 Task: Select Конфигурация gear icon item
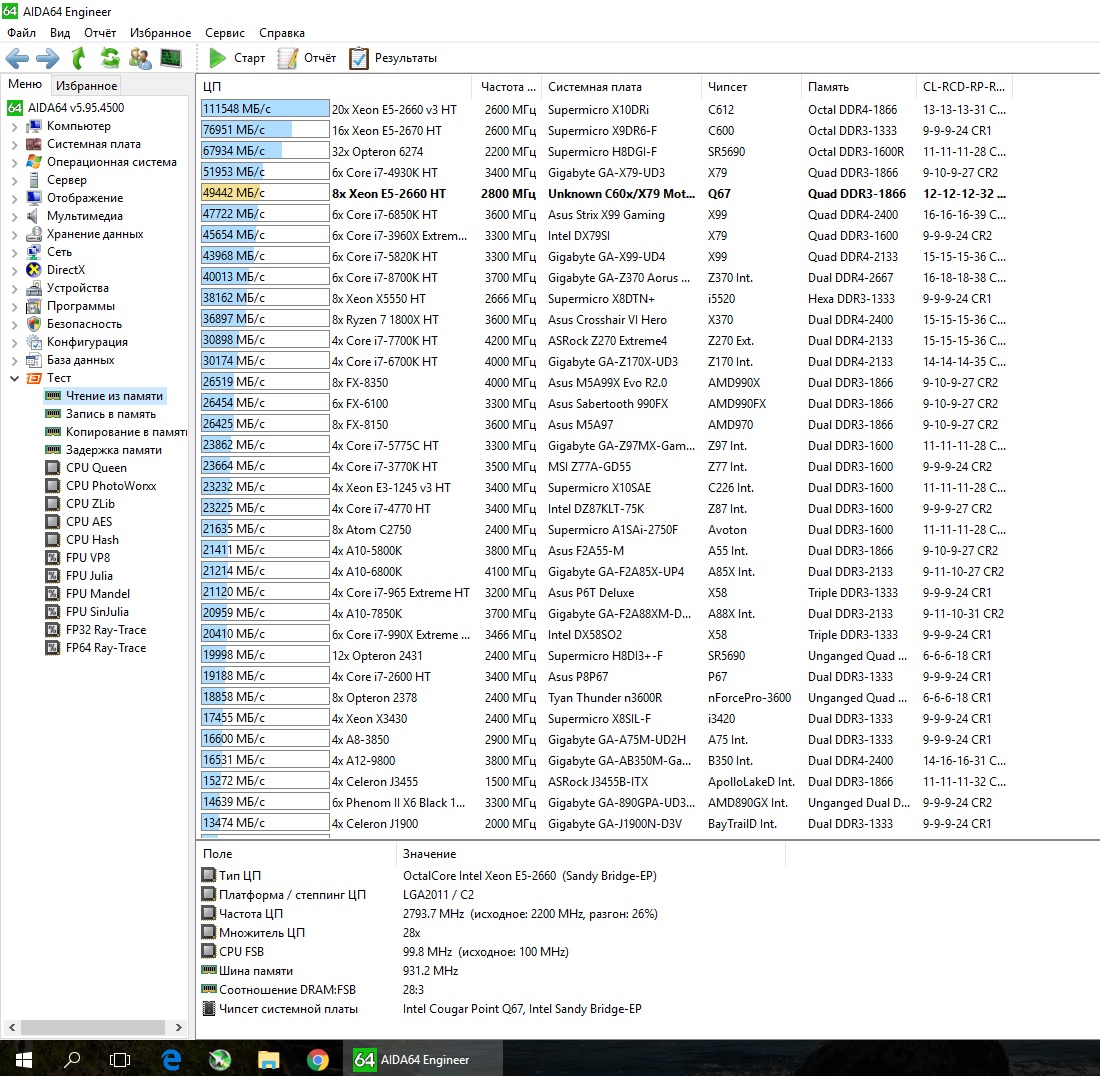point(34,342)
